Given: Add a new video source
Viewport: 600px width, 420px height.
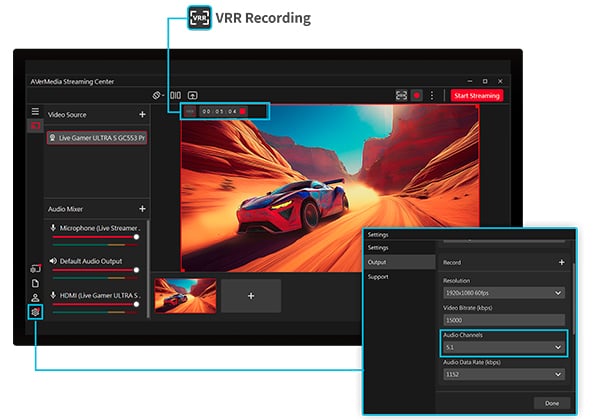Looking at the screenshot, I should (142, 114).
